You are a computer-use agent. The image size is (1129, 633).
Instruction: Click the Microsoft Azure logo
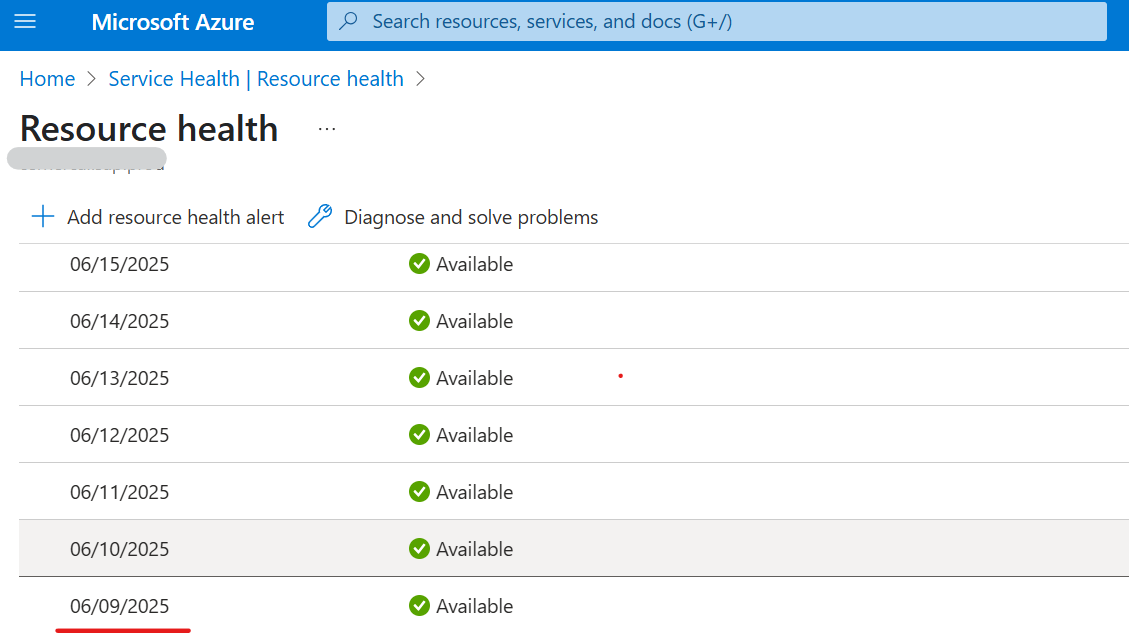172,21
